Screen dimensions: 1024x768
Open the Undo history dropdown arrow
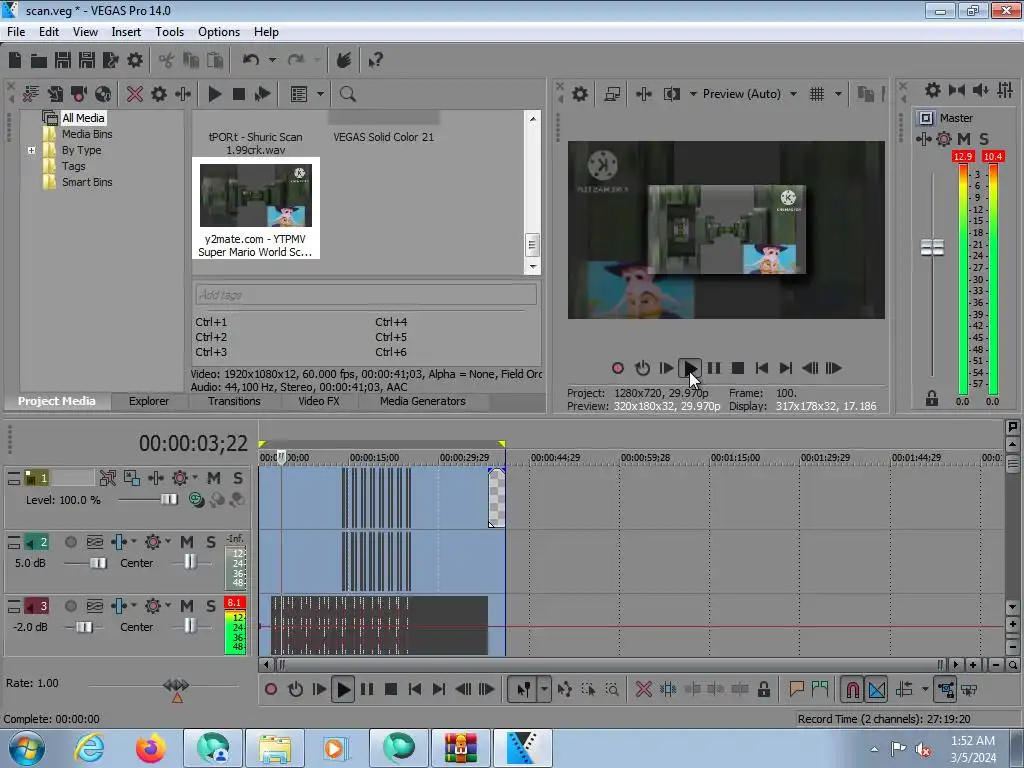tap(272, 61)
